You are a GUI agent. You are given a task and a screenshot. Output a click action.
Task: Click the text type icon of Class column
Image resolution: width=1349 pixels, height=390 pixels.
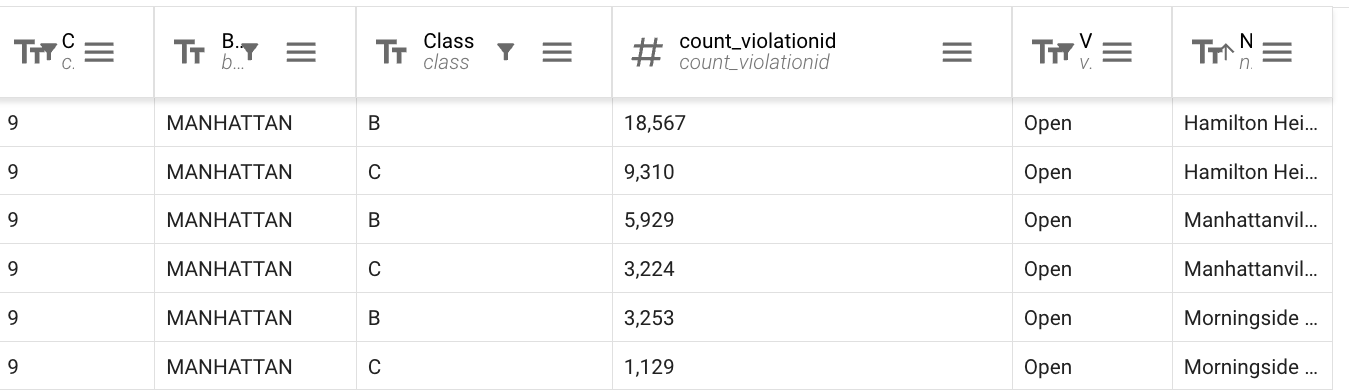click(391, 52)
